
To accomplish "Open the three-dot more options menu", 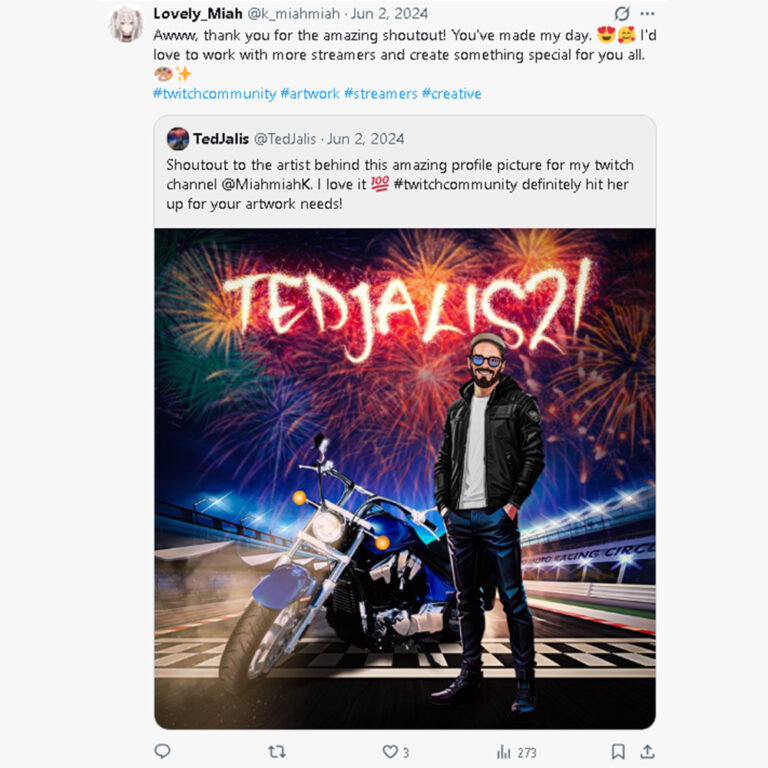I will tap(647, 14).
